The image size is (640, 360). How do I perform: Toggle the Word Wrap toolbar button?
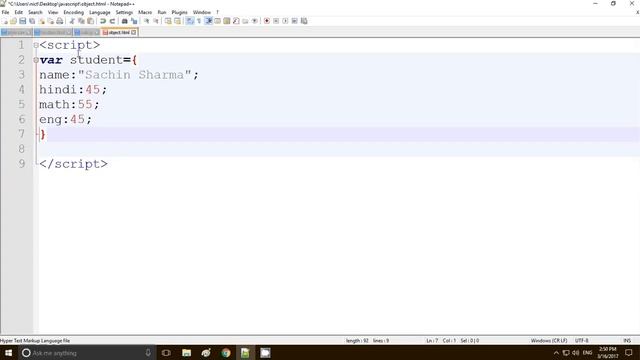coord(190,21)
